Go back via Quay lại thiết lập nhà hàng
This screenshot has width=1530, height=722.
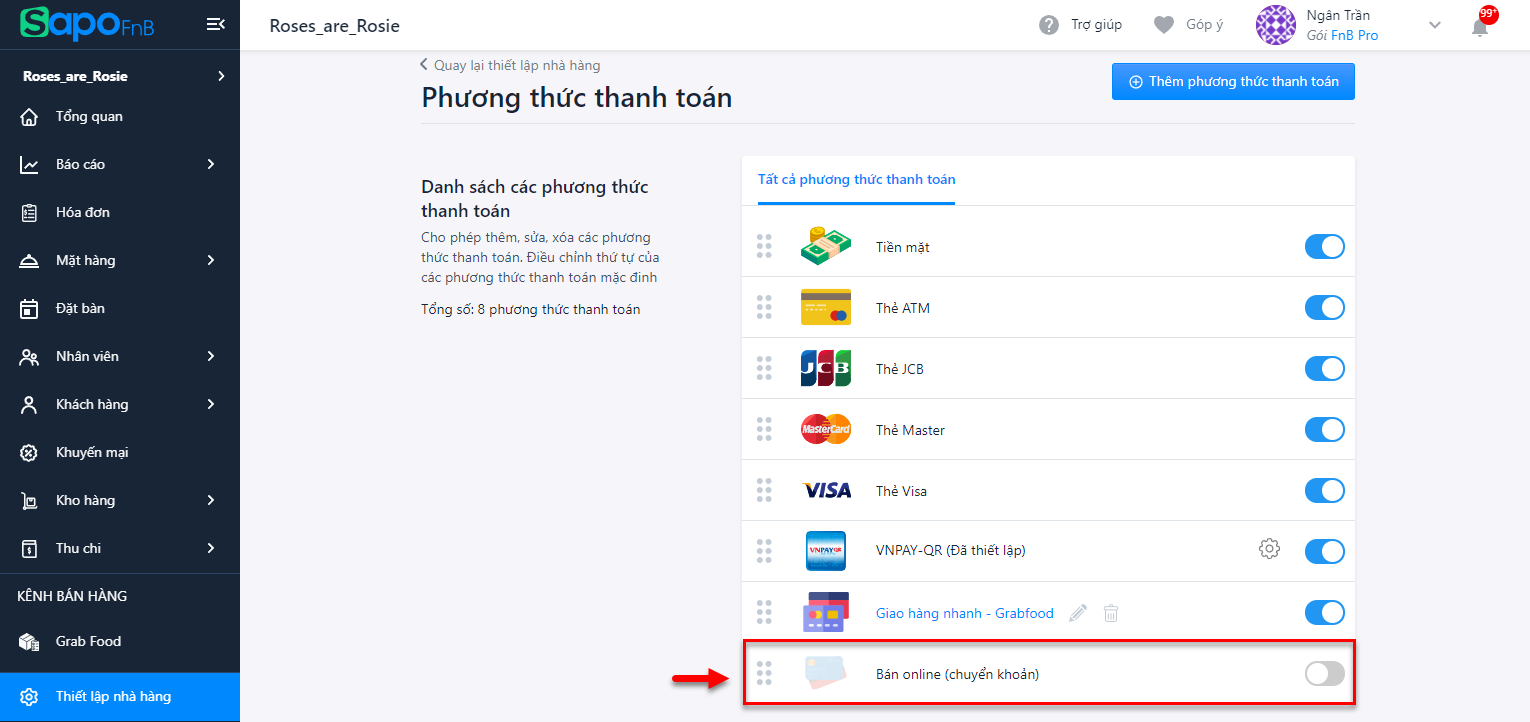point(510,65)
